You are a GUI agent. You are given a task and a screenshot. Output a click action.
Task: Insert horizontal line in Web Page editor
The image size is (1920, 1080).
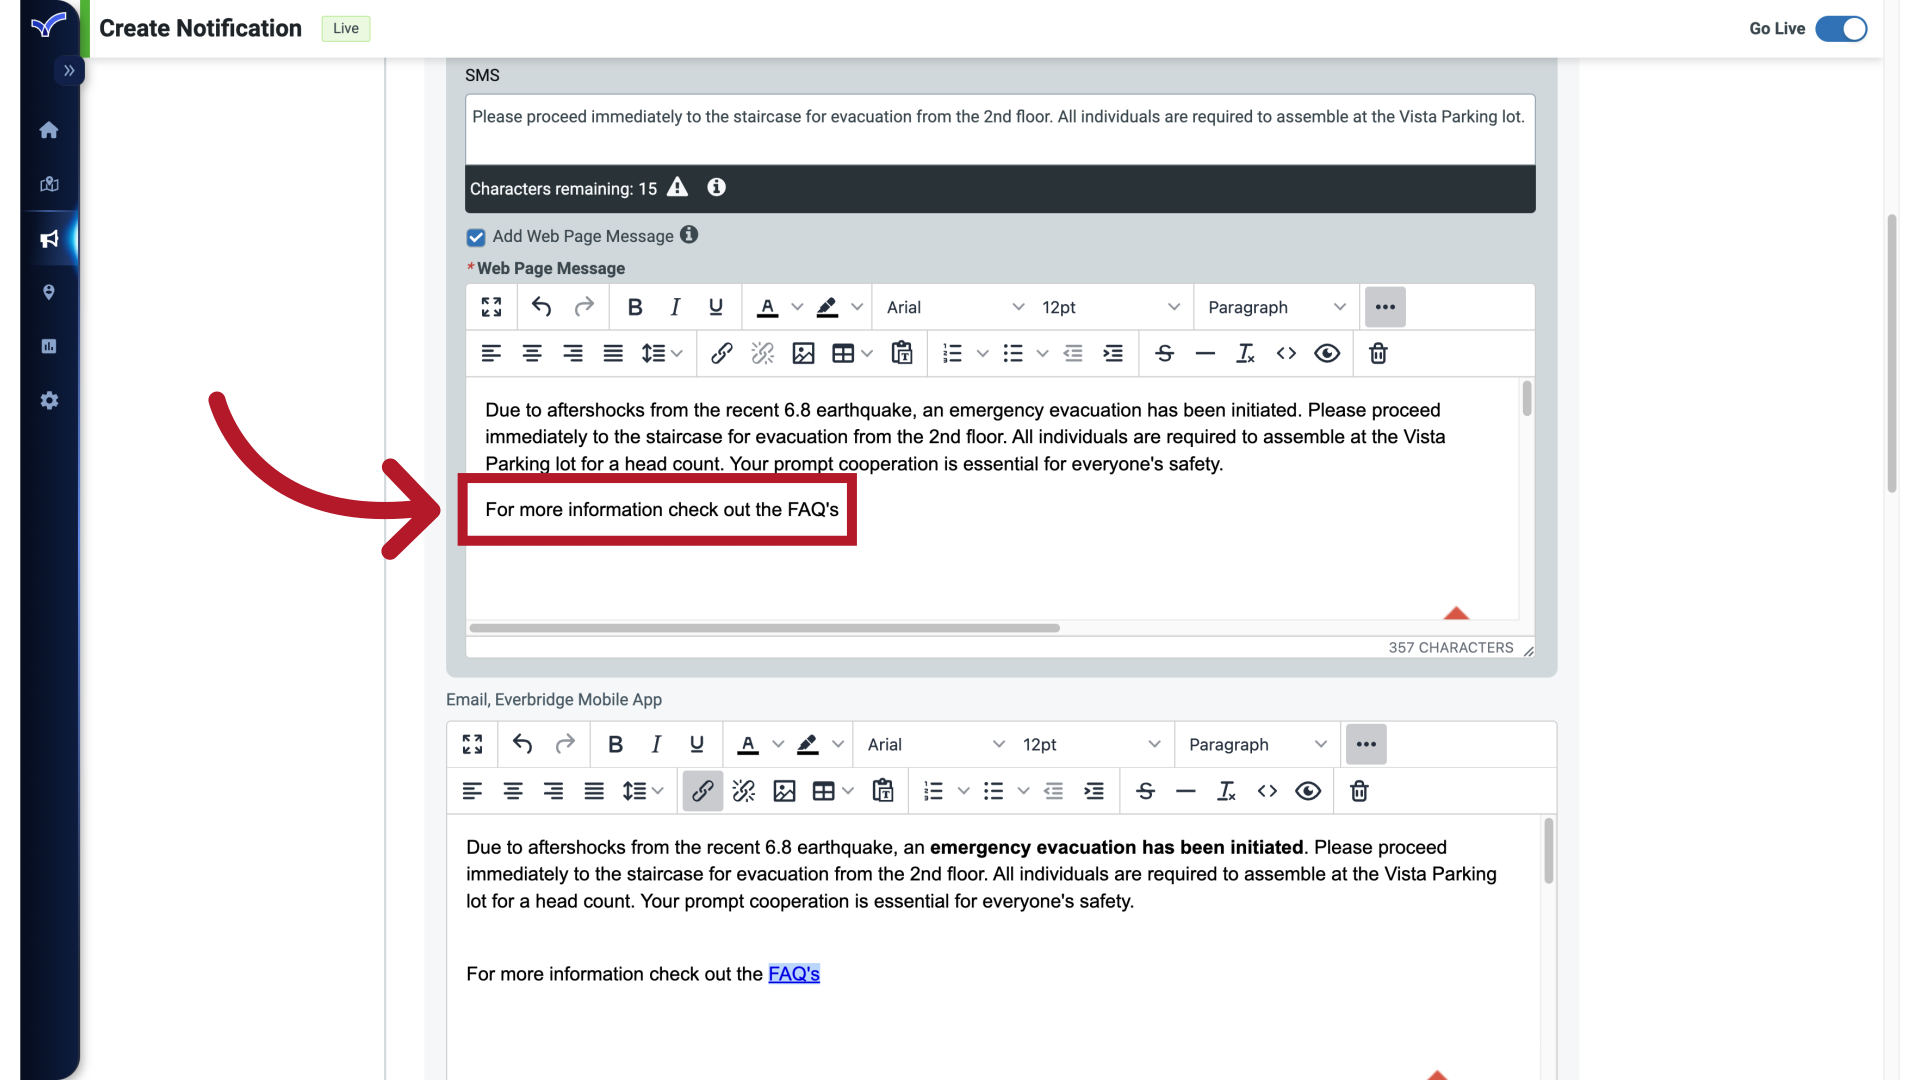point(1205,353)
